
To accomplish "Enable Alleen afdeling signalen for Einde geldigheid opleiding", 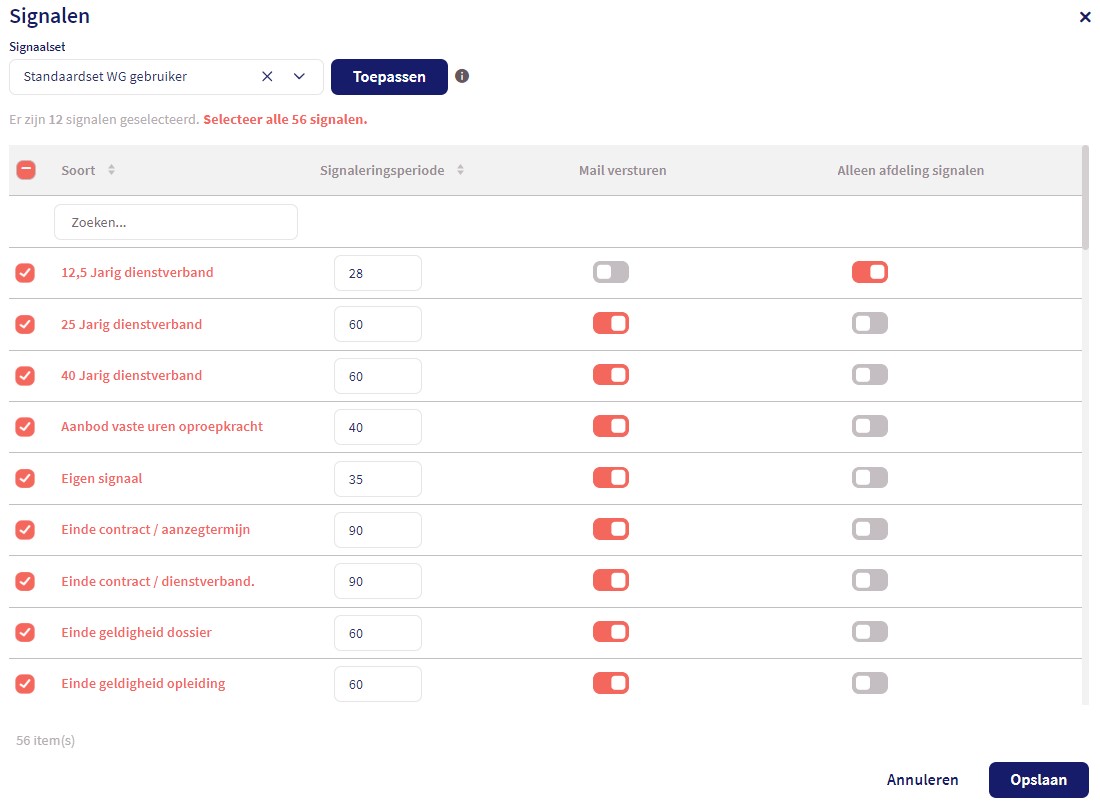I will click(869, 683).
